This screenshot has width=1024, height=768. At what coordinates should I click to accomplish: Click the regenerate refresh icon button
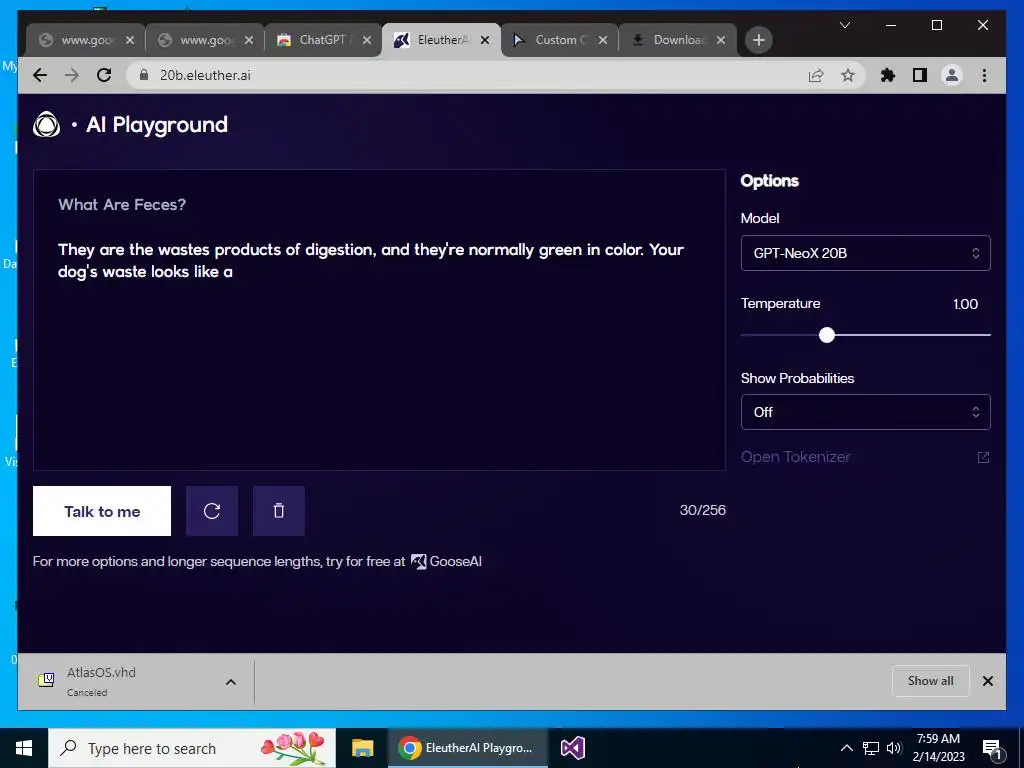[x=212, y=511]
